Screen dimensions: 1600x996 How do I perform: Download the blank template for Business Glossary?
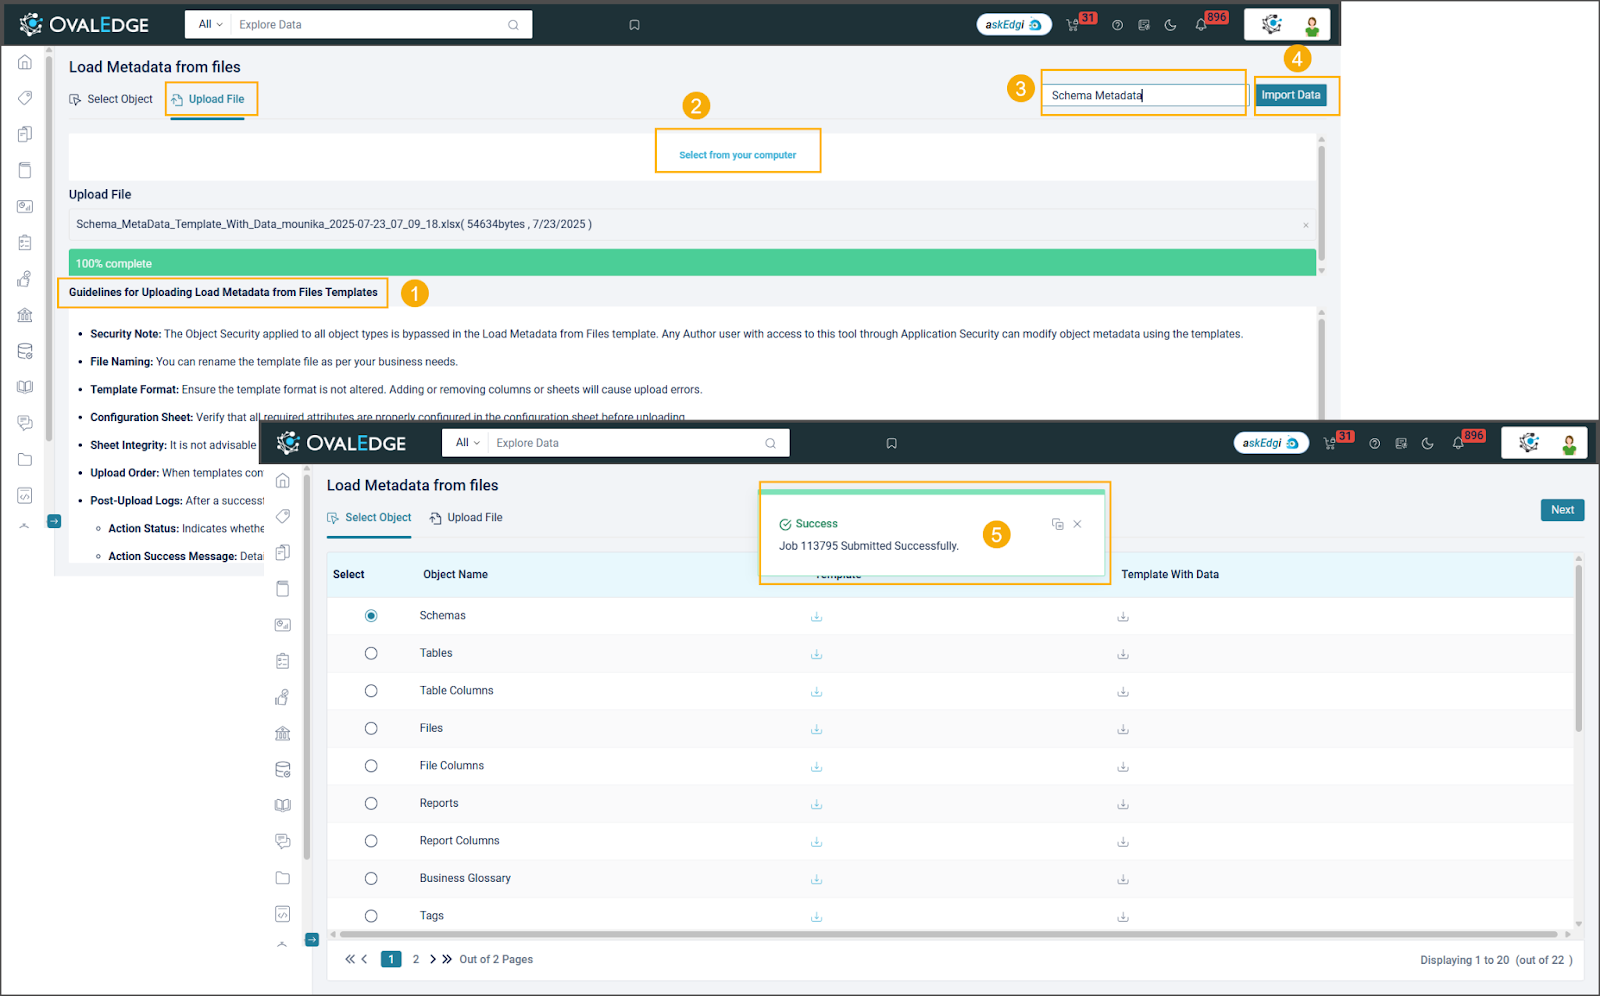pos(816,879)
